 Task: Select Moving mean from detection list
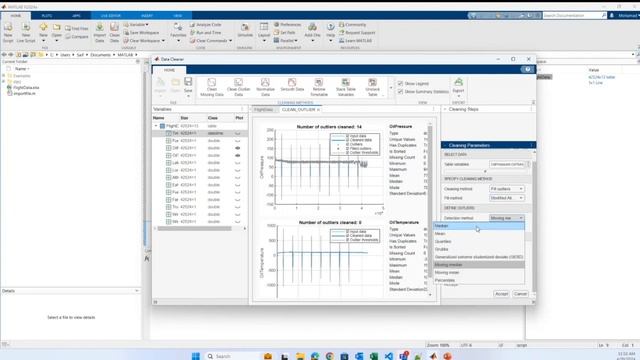tap(479, 273)
